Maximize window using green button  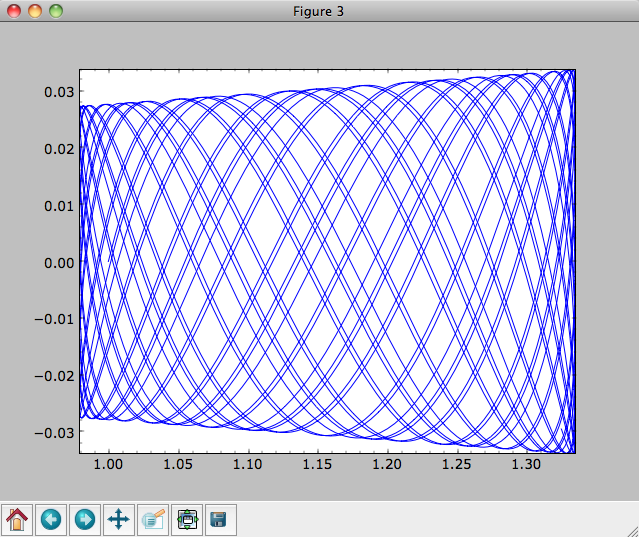[56, 11]
